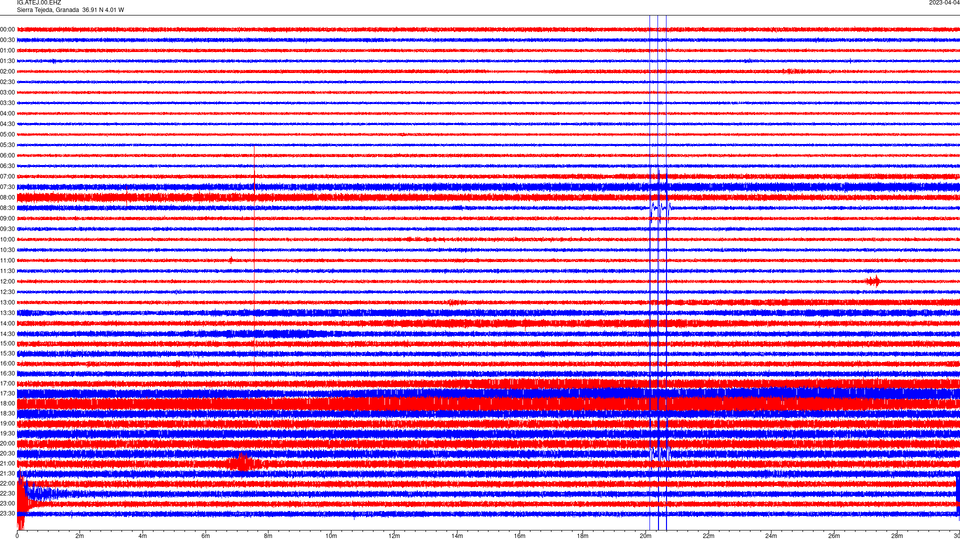Select the 14:30 trace time label
The height and width of the screenshot is (540, 960).
pos(7,334)
